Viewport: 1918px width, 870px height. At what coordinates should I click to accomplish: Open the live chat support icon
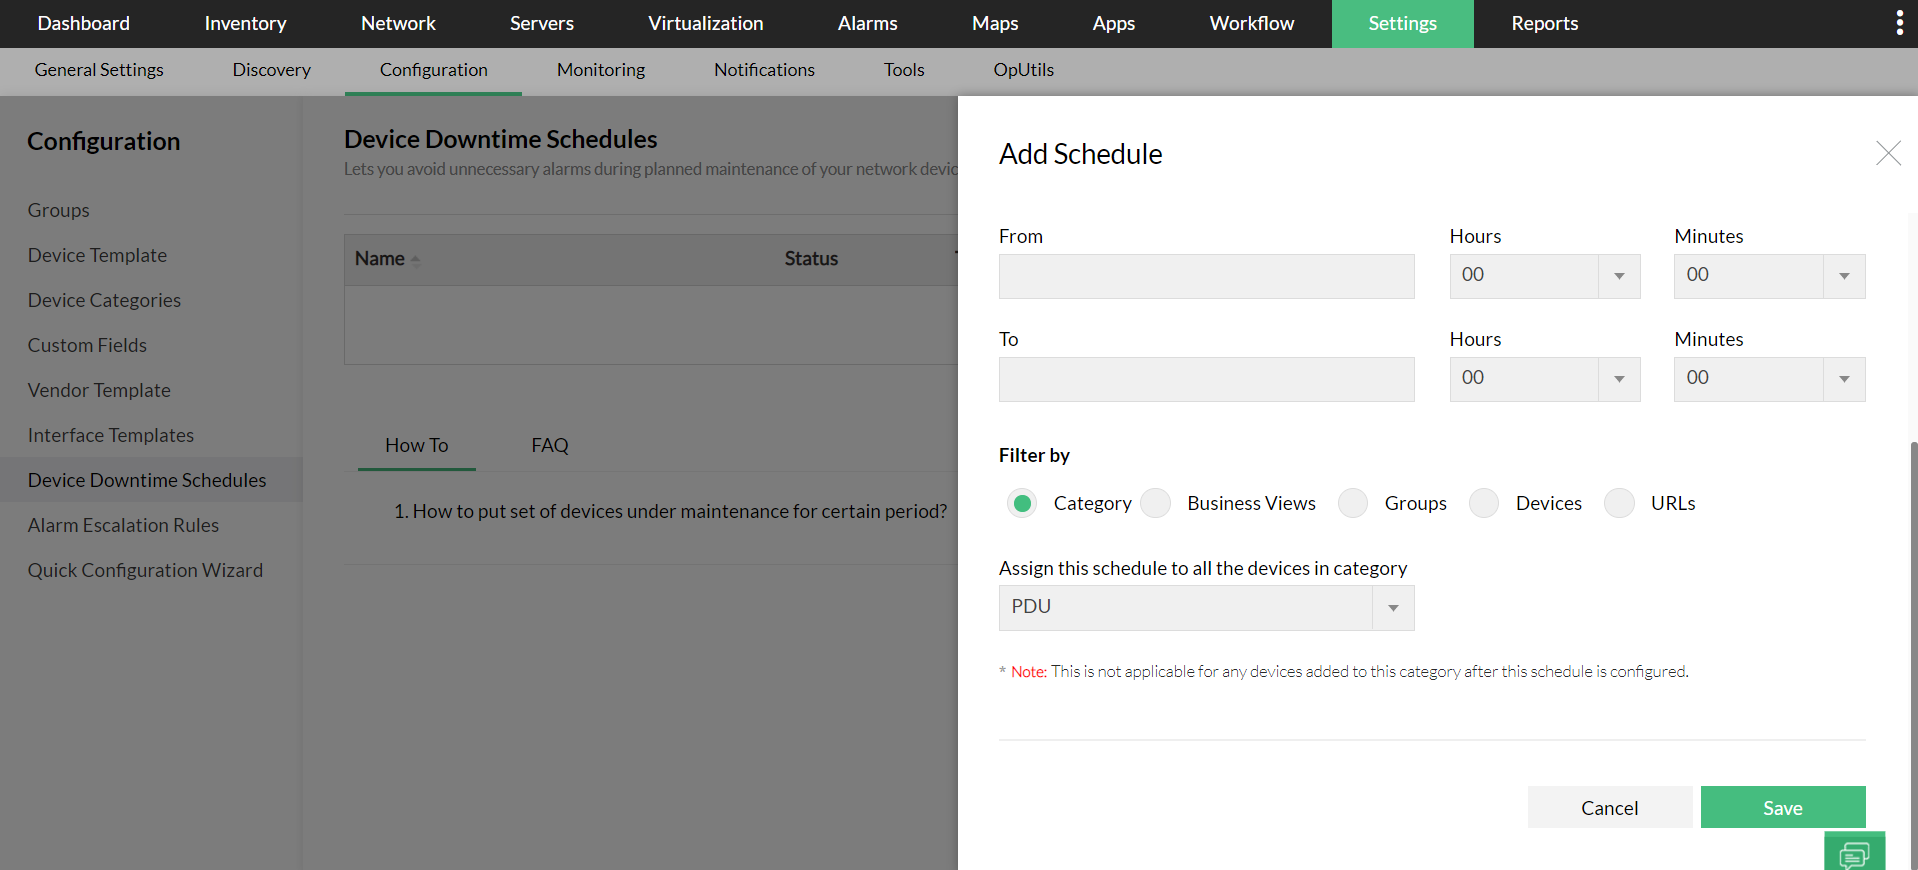[1854, 853]
